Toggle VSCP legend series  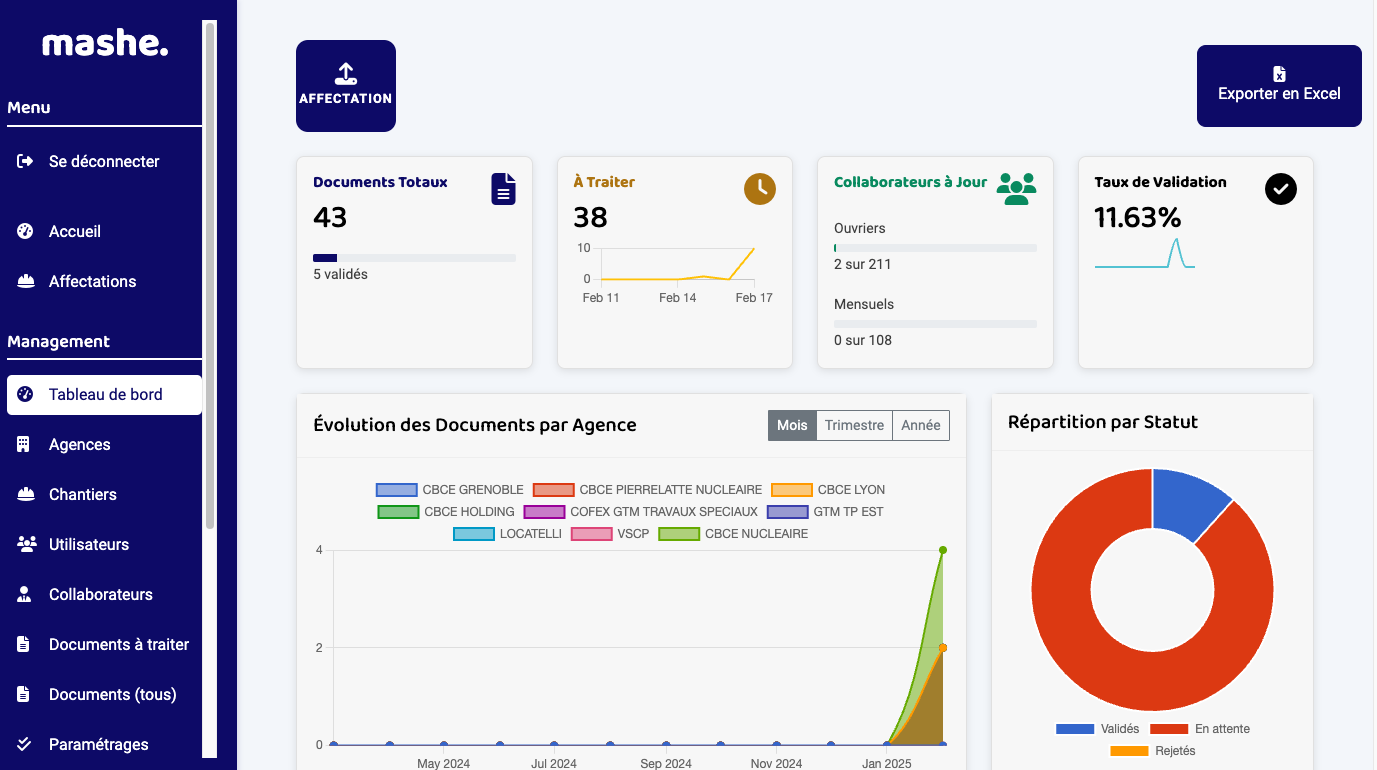(x=610, y=534)
